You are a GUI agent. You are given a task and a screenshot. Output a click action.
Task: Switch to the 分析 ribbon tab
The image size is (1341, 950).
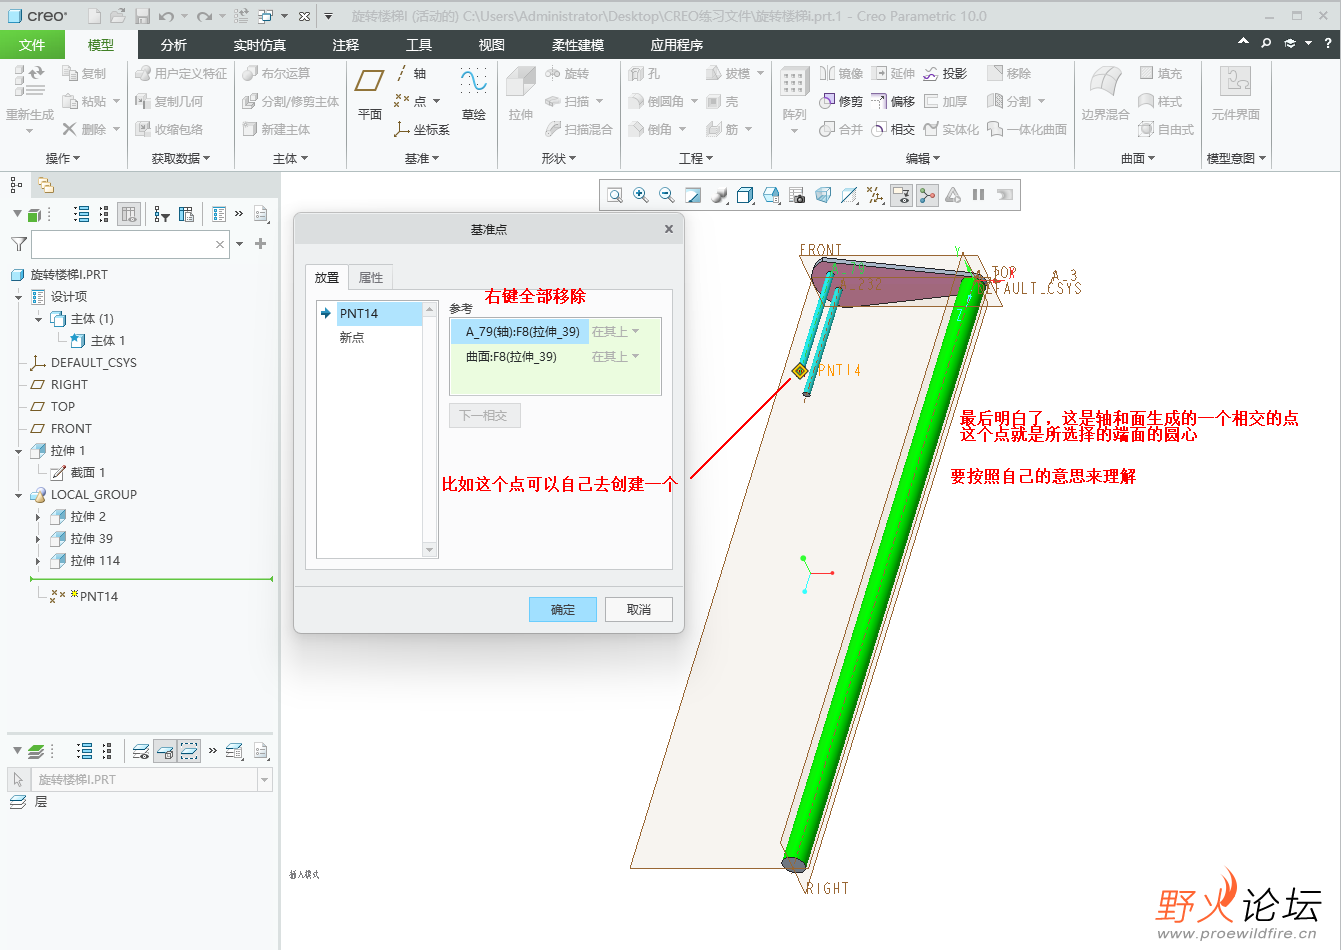click(174, 45)
